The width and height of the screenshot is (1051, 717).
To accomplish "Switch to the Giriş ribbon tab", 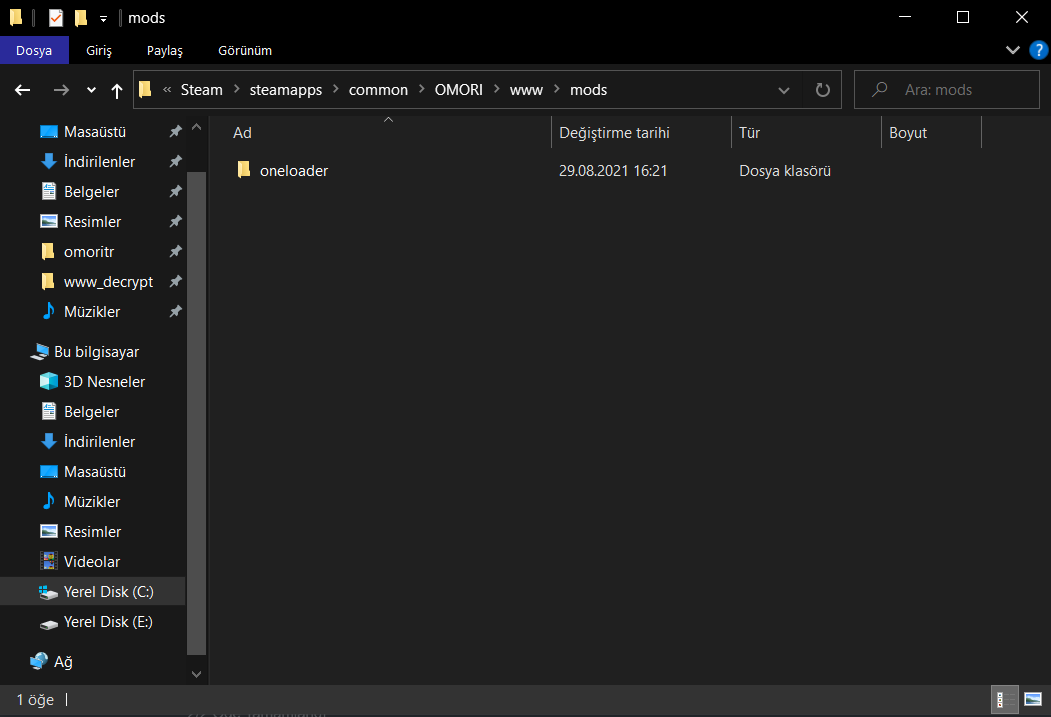I will (x=99, y=51).
